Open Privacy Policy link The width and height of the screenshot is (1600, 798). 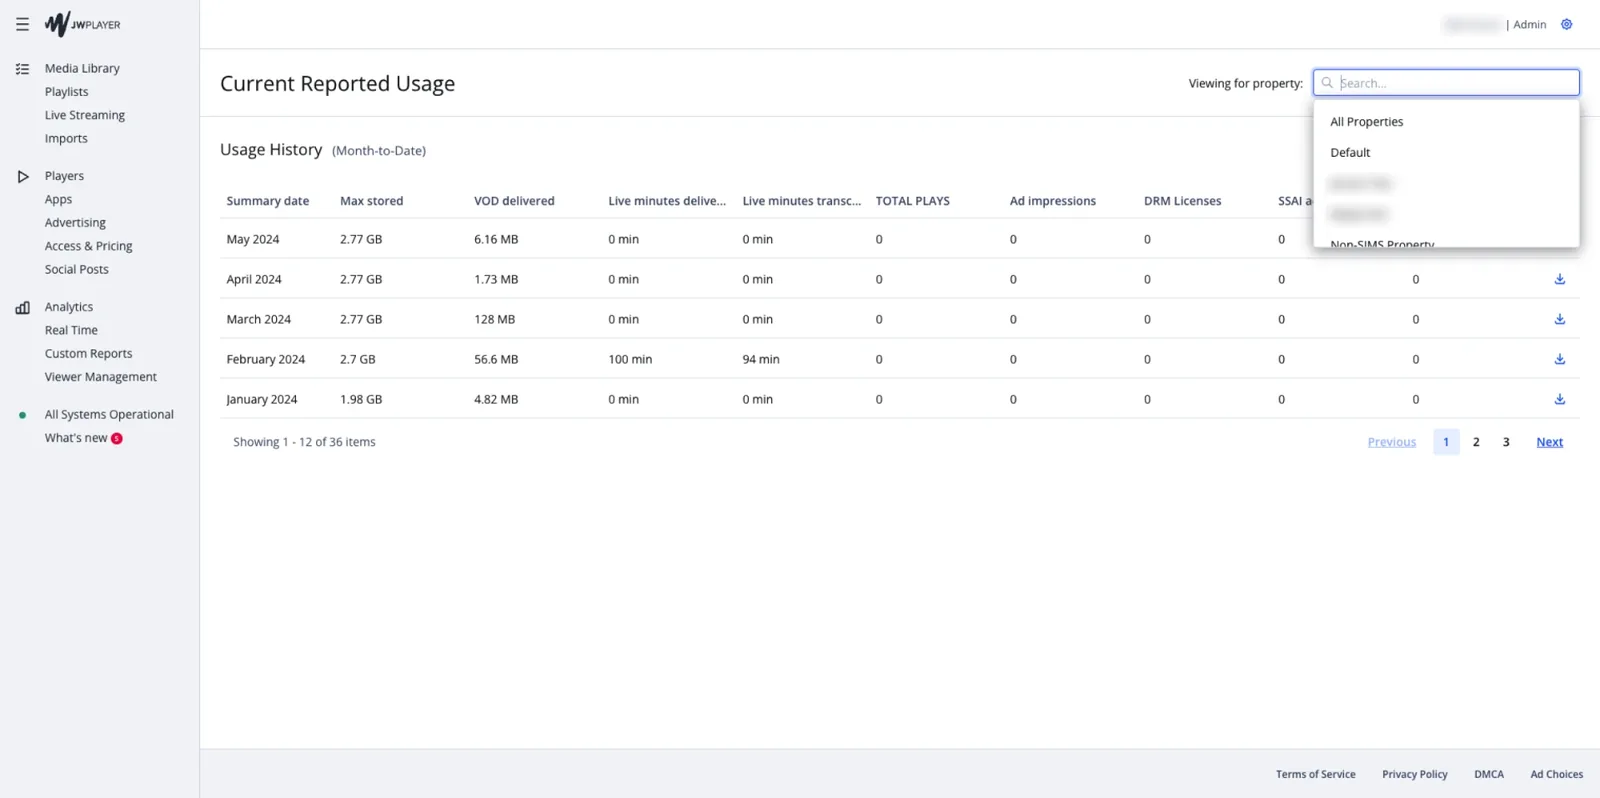pyautogui.click(x=1414, y=775)
